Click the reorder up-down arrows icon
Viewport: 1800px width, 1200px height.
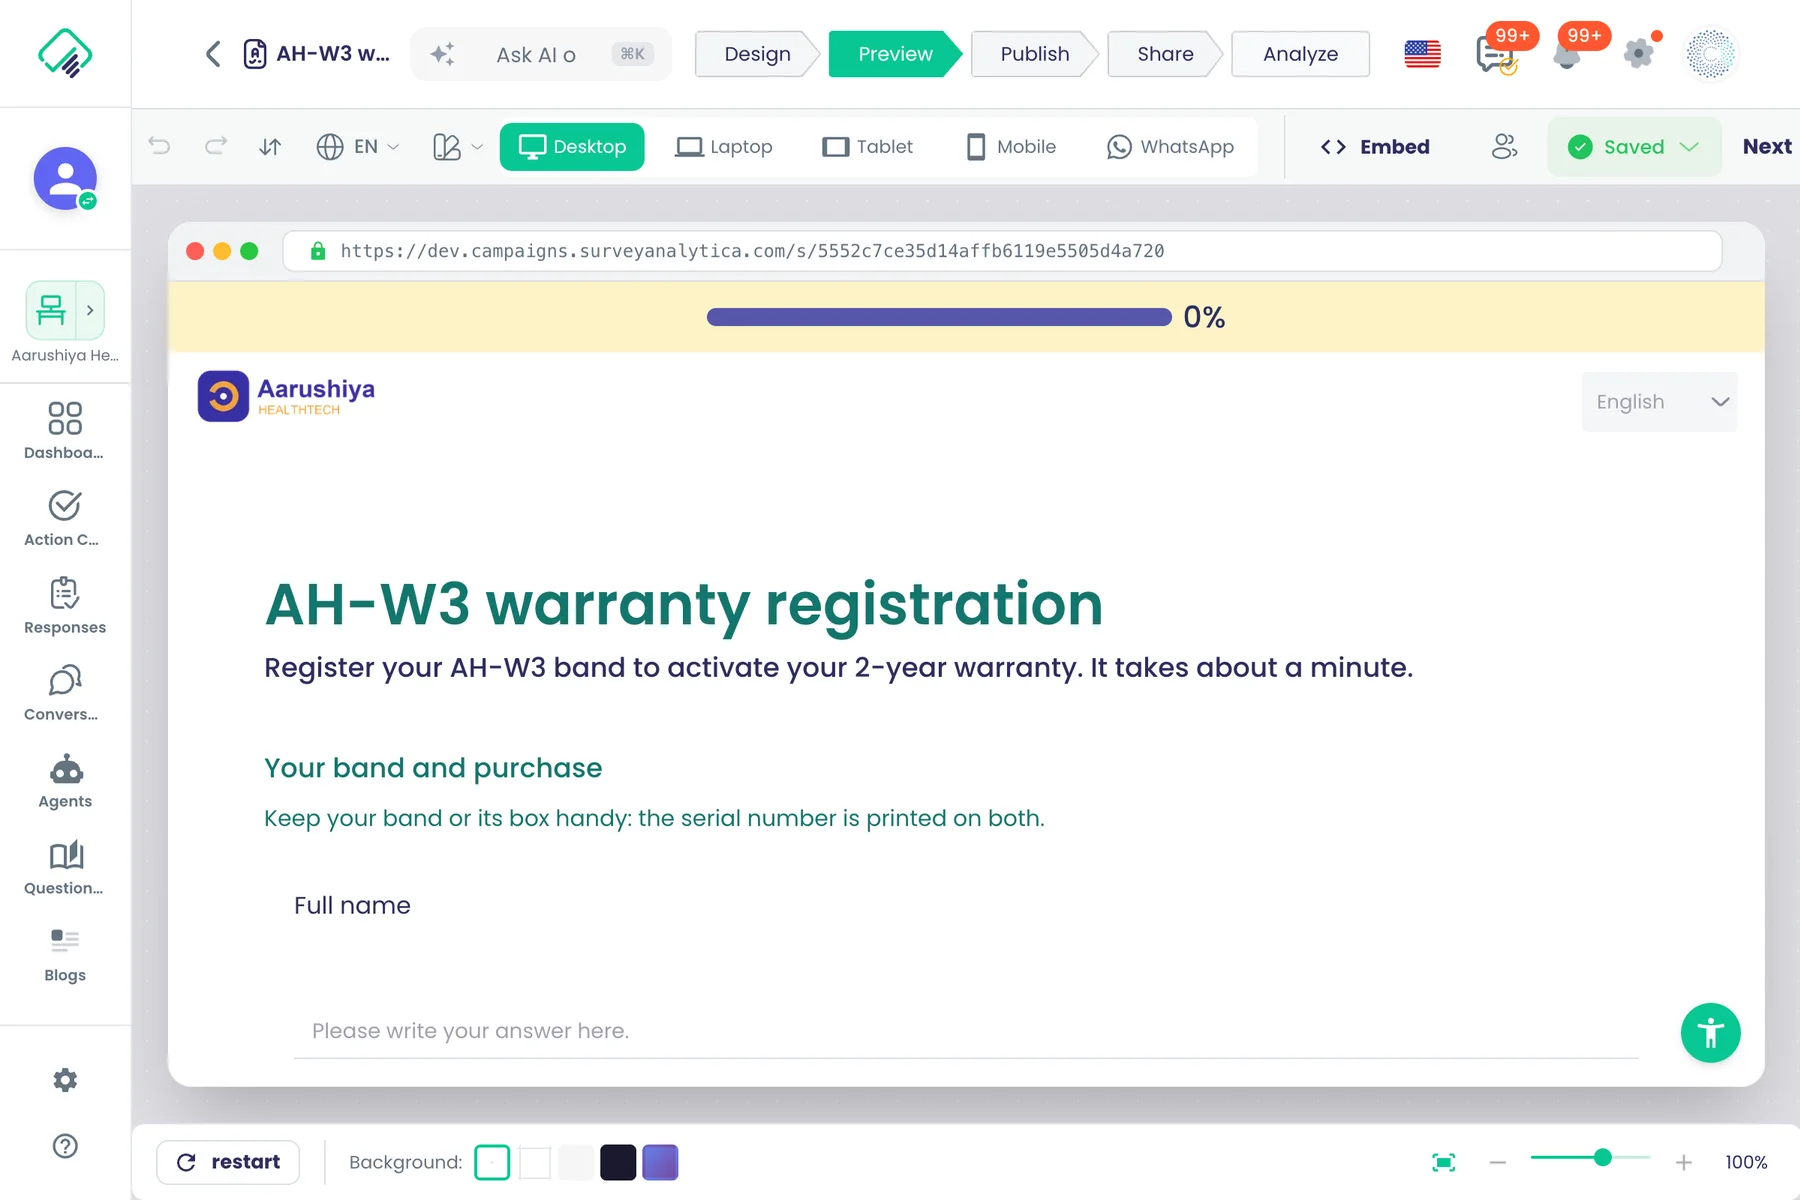(270, 147)
